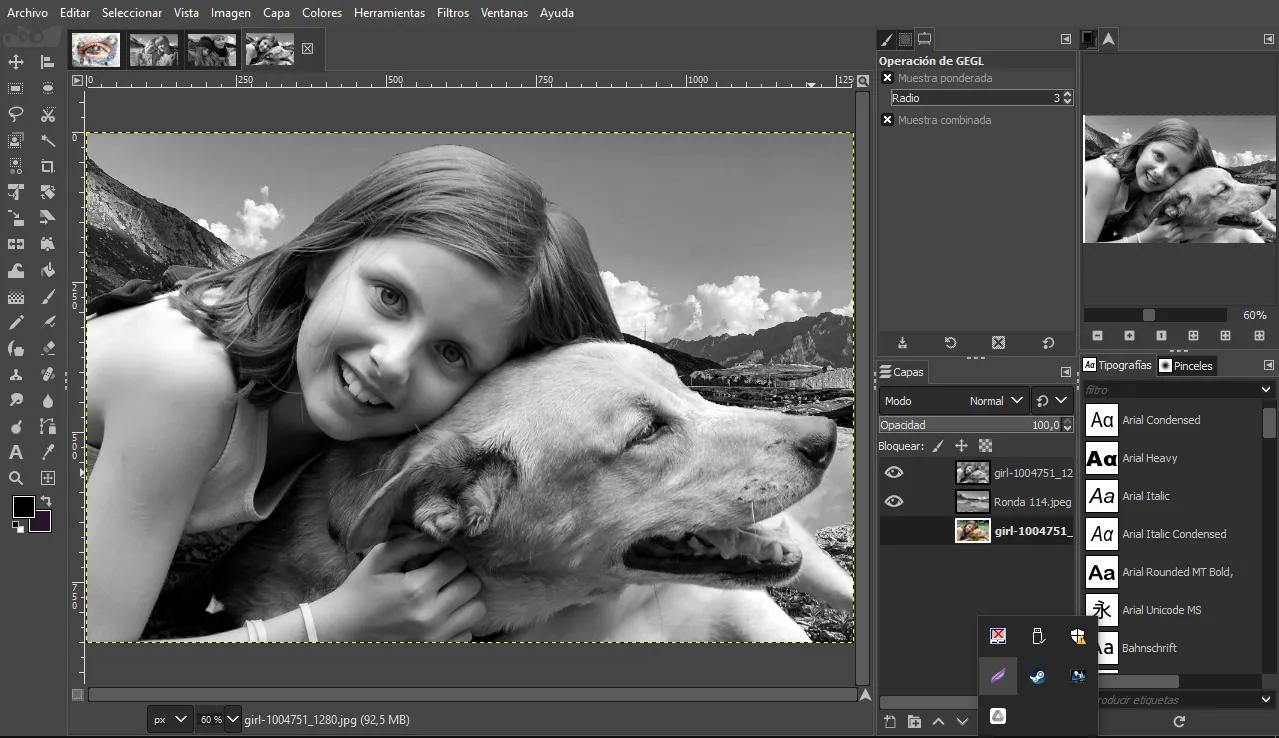The width and height of the screenshot is (1279, 738).
Task: Open the px unit dropdown
Action: click(169, 719)
